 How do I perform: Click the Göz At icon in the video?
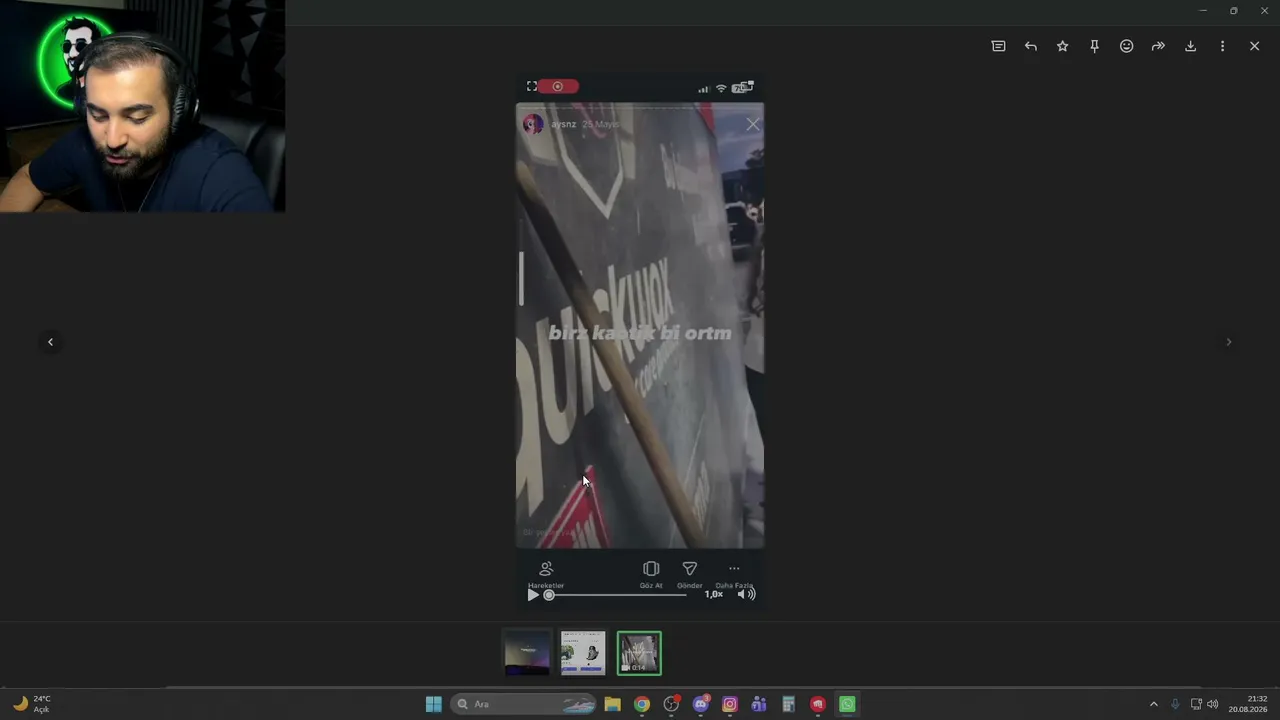[x=651, y=569]
